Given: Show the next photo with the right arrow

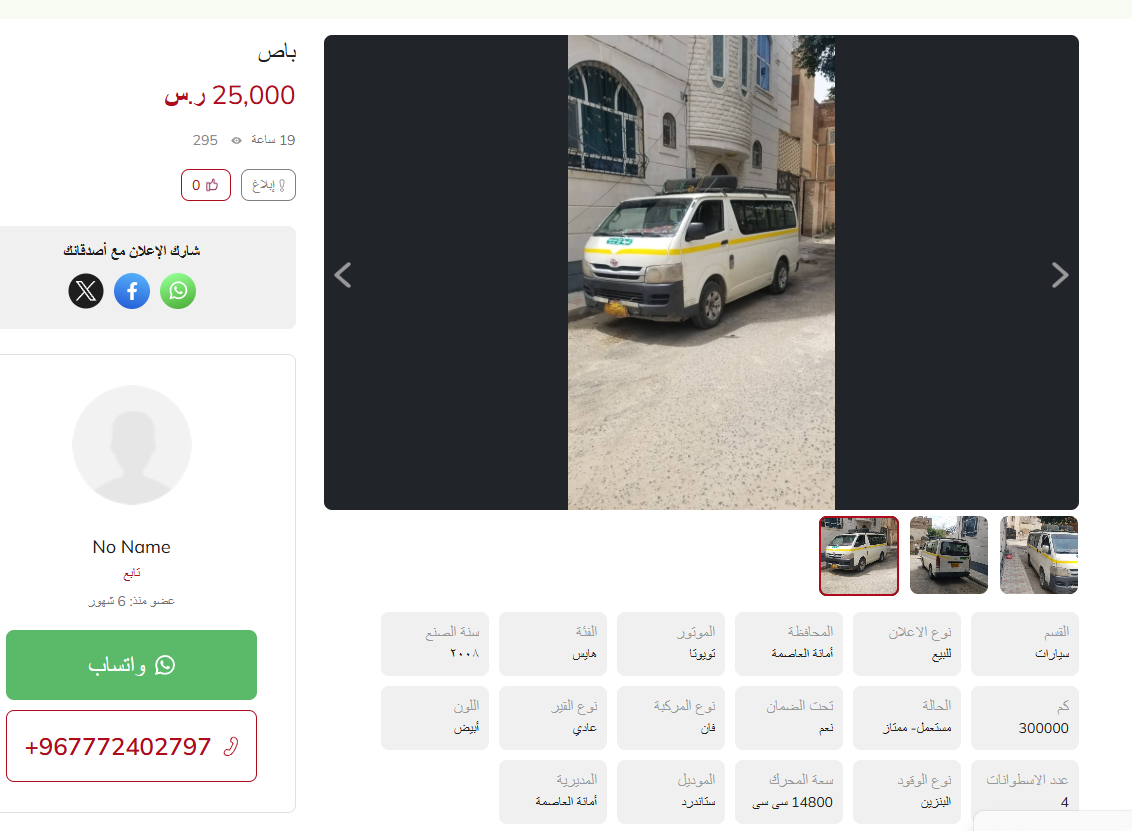Looking at the screenshot, I should (x=1059, y=275).
